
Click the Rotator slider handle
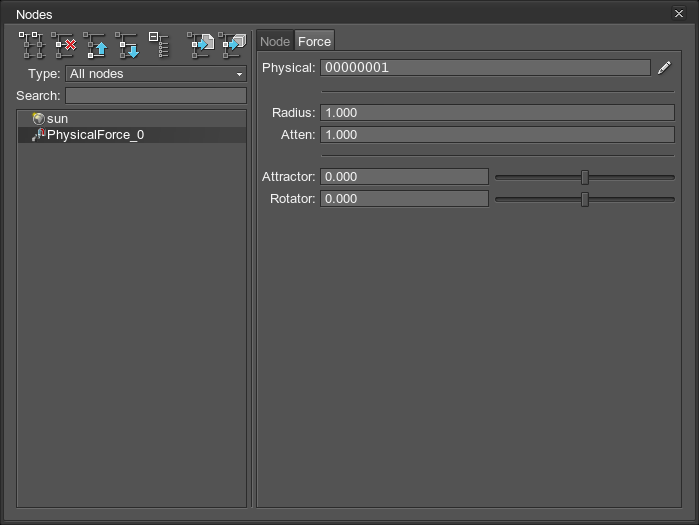click(585, 199)
